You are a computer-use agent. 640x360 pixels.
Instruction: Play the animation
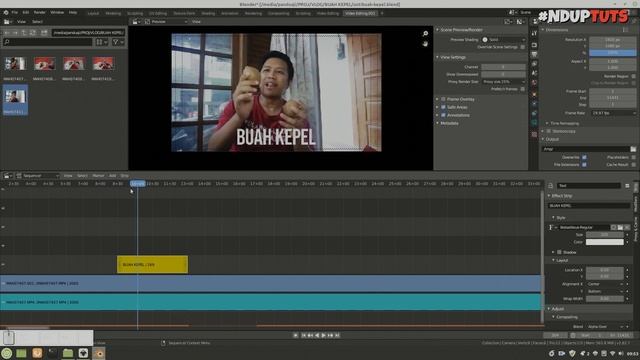[x=324, y=335]
